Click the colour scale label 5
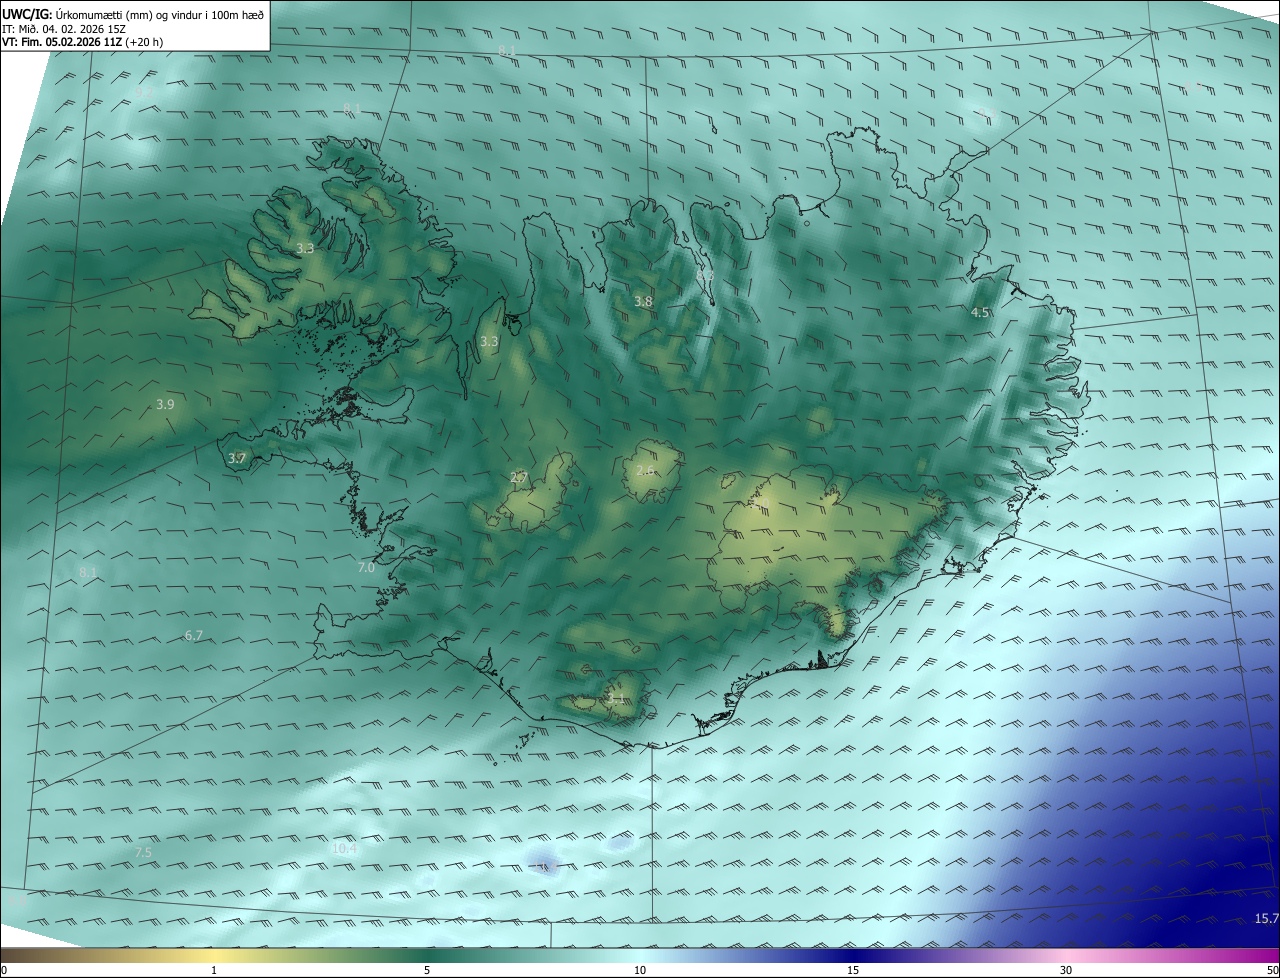The image size is (1280, 978). [x=427, y=971]
